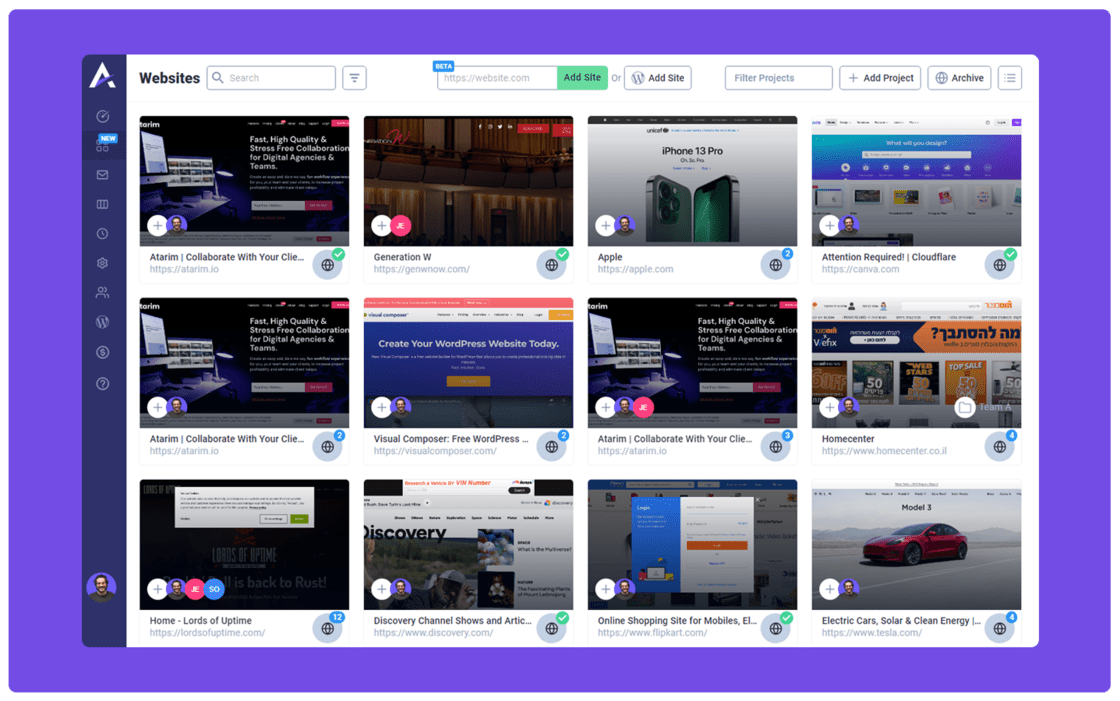
Task: Open the help question mark sidebar icon
Action: (103, 384)
